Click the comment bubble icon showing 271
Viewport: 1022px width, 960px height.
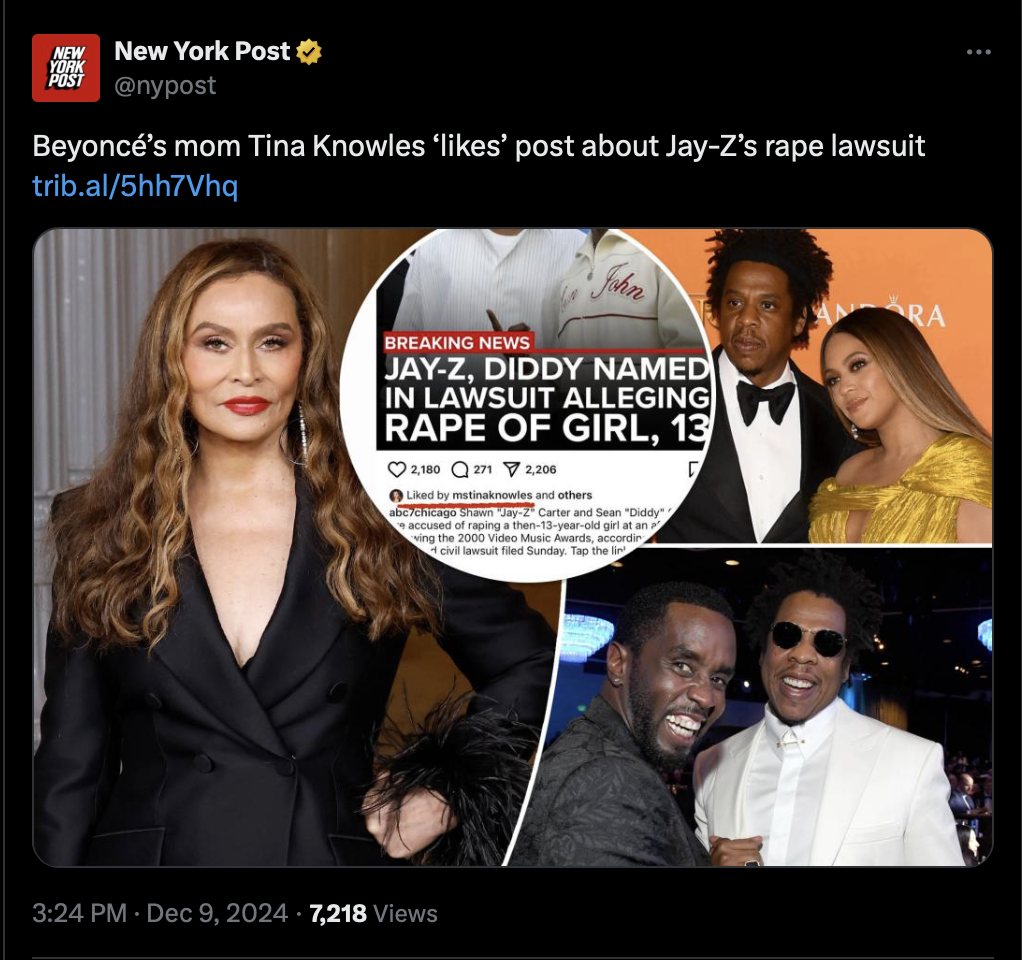[460, 469]
